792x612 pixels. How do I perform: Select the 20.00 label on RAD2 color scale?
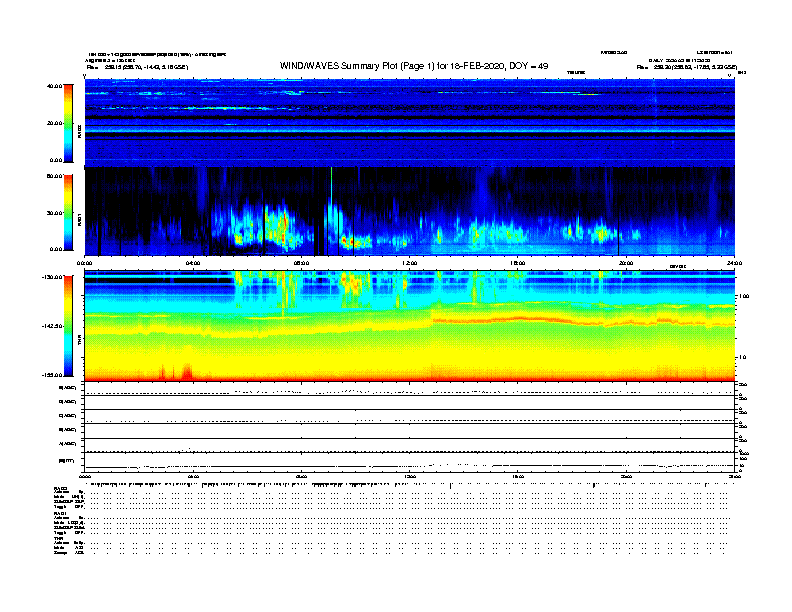click(x=54, y=123)
